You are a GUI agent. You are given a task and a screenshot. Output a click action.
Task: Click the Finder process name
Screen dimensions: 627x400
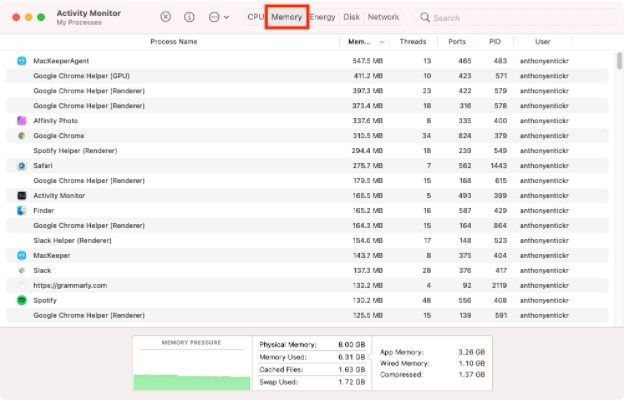pos(44,210)
